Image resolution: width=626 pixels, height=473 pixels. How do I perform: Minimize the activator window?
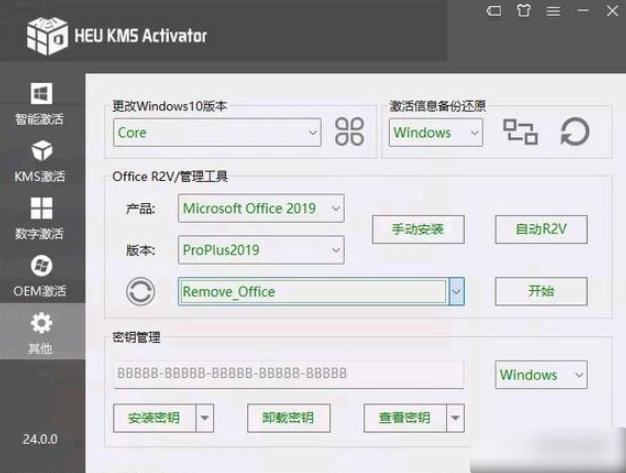tap(582, 11)
